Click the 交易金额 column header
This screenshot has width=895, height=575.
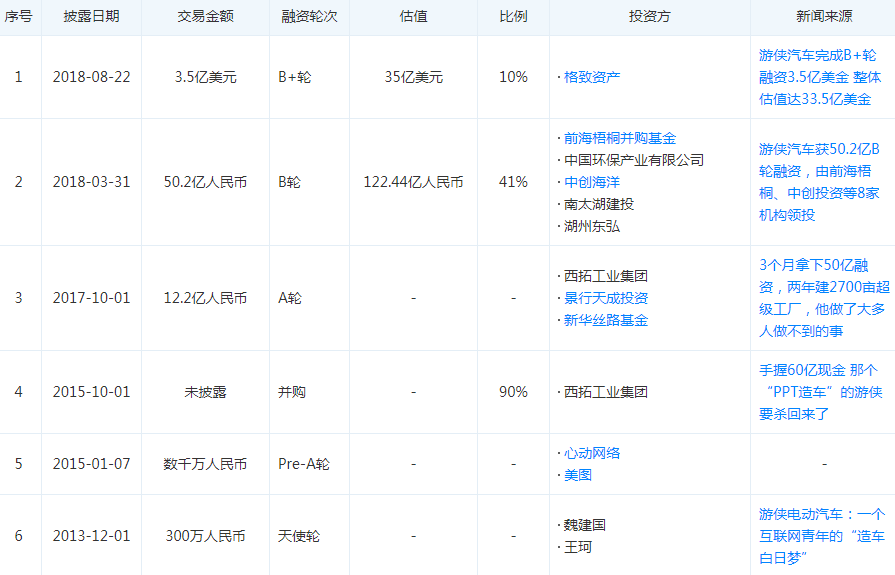[205, 17]
